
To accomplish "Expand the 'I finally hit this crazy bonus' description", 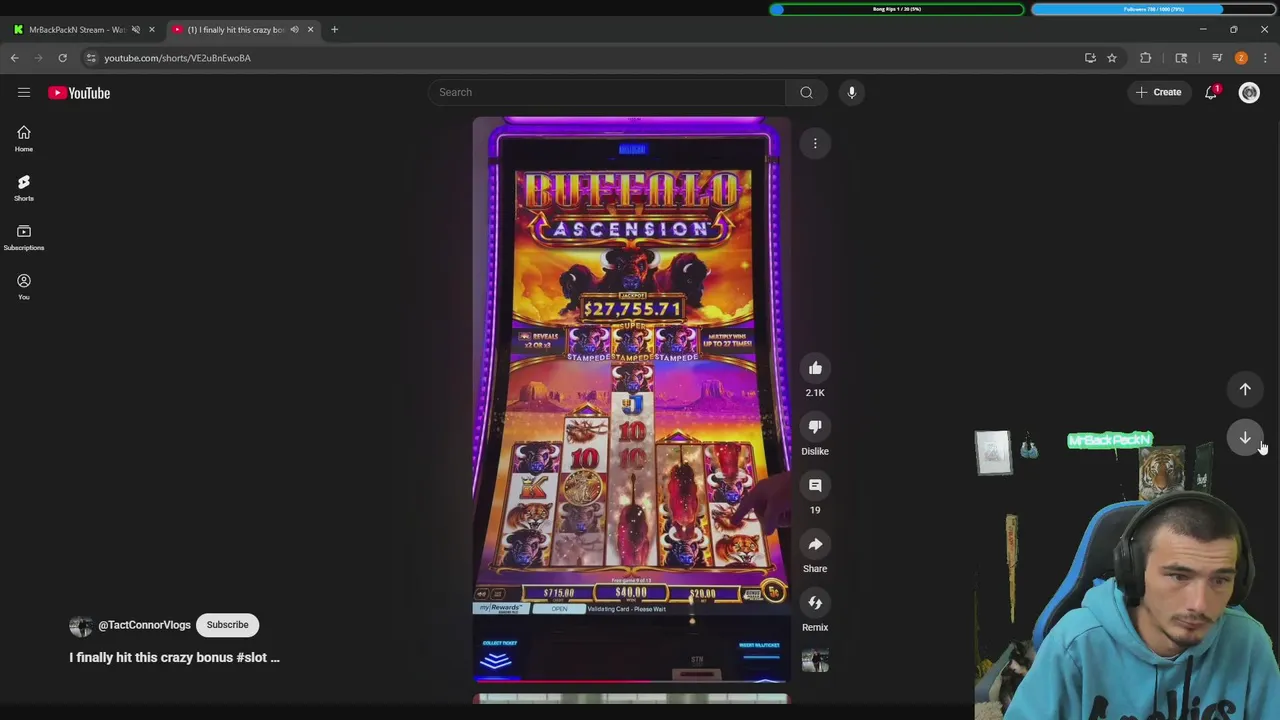I will point(174,658).
